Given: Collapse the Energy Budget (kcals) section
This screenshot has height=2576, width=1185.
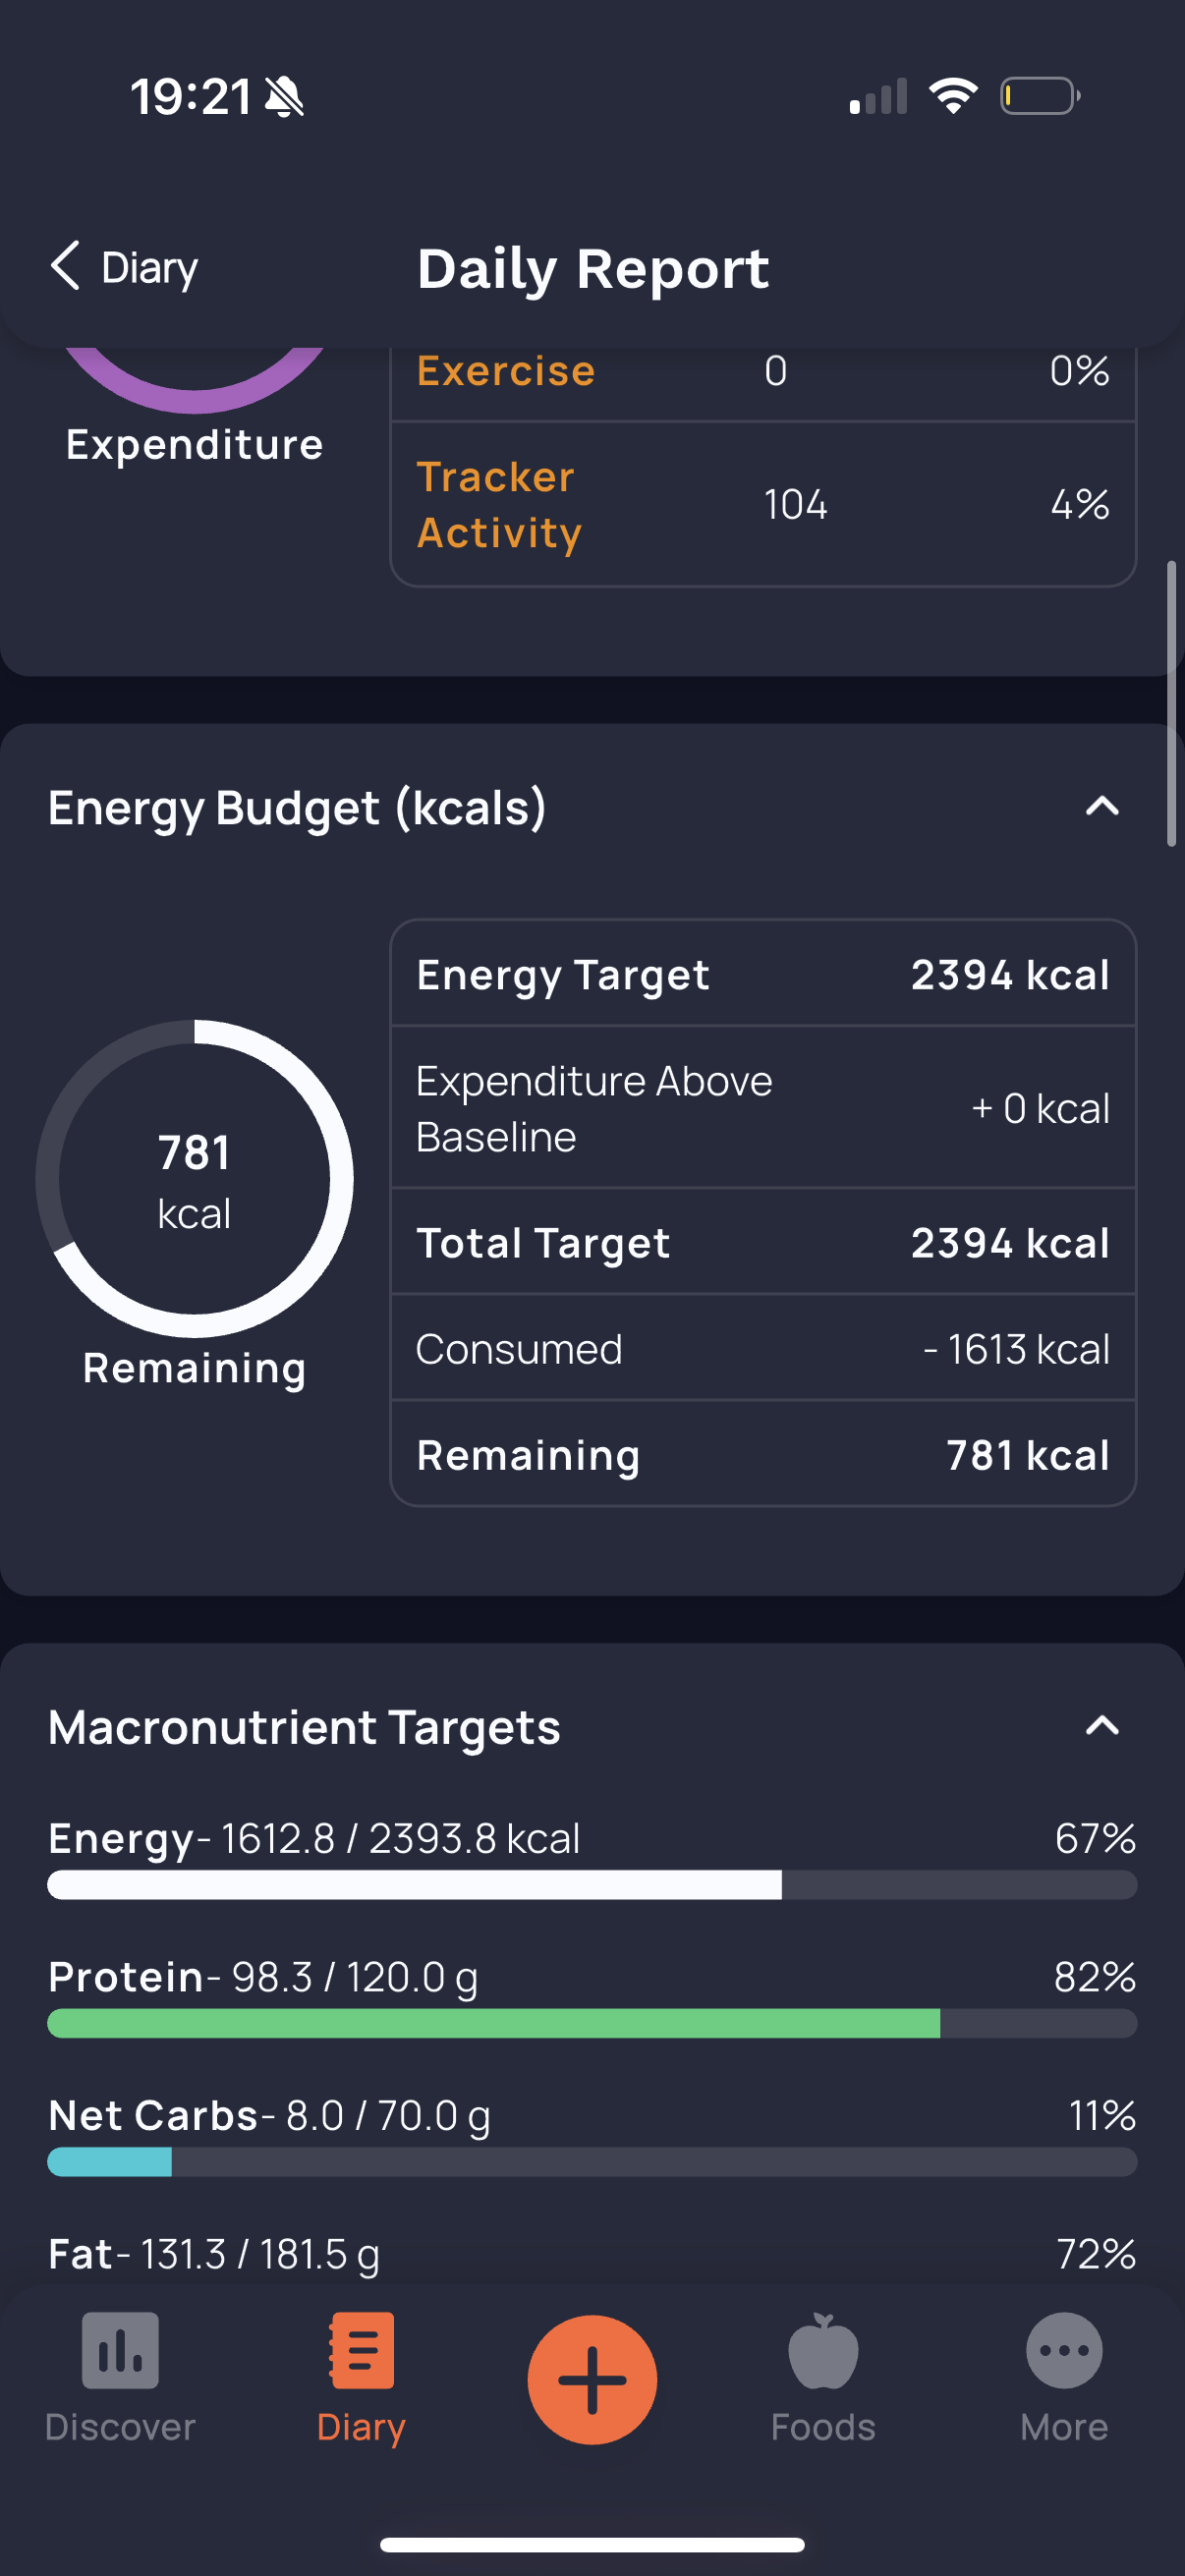Looking at the screenshot, I should pyautogui.click(x=1102, y=806).
